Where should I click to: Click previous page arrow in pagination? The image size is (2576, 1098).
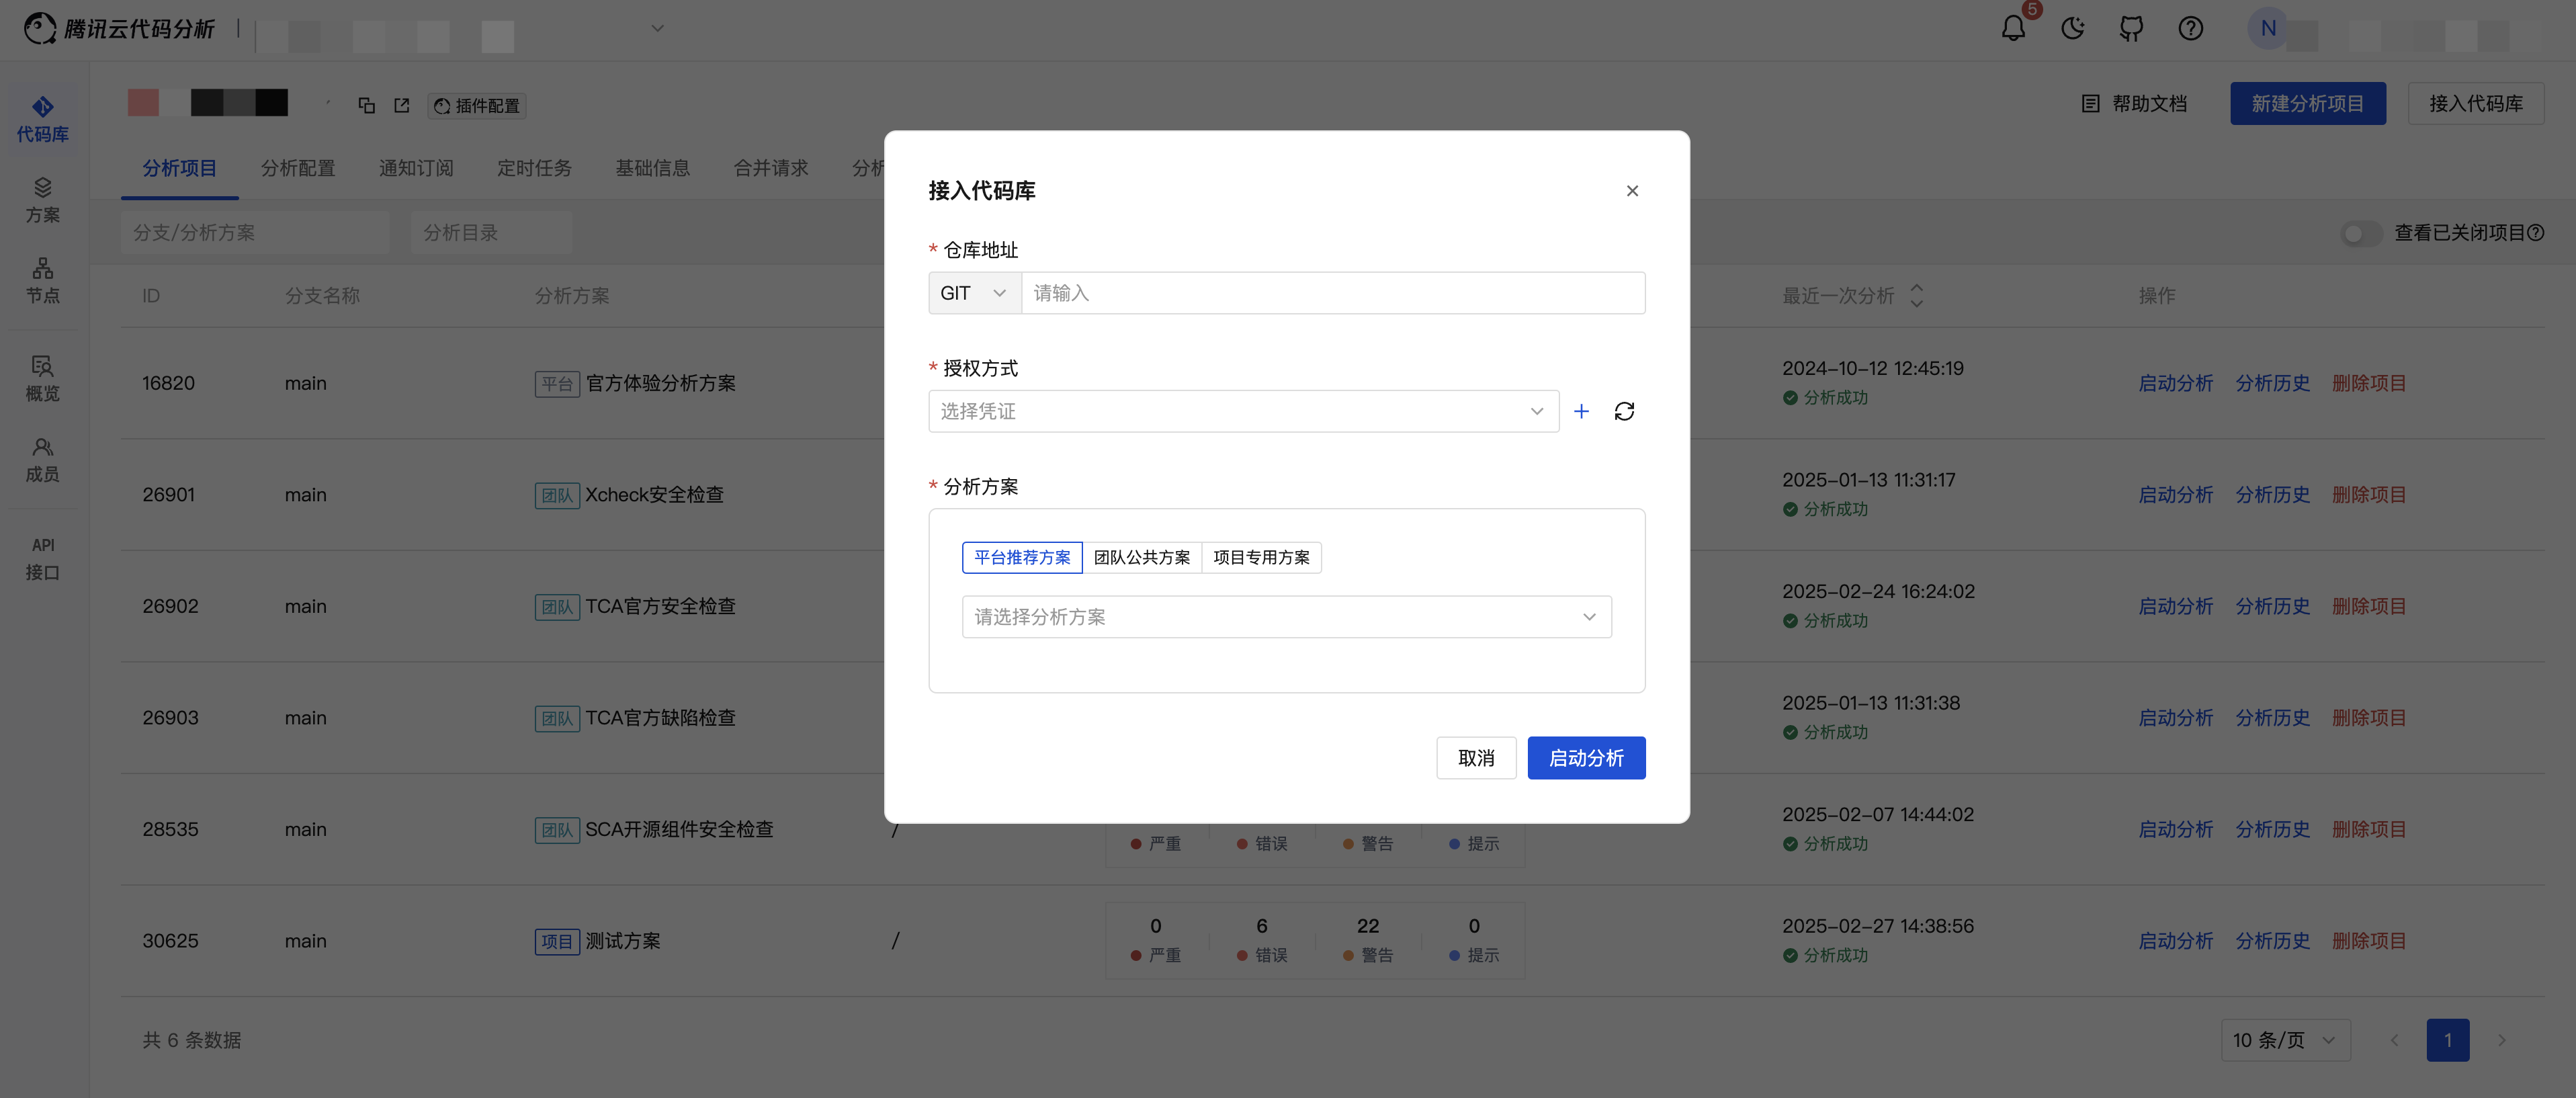pos(2394,1040)
